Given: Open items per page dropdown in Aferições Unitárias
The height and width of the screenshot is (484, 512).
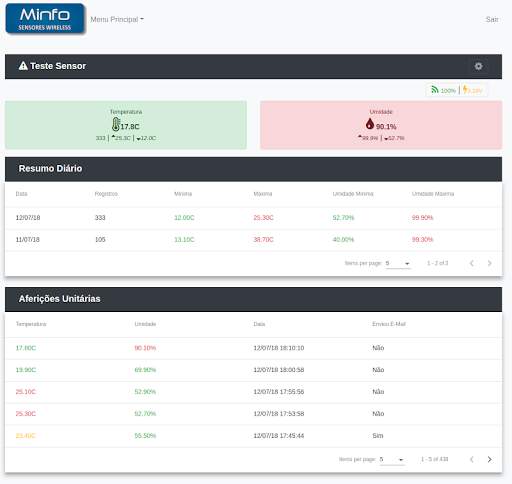Looking at the screenshot, I should click(x=392, y=459).
